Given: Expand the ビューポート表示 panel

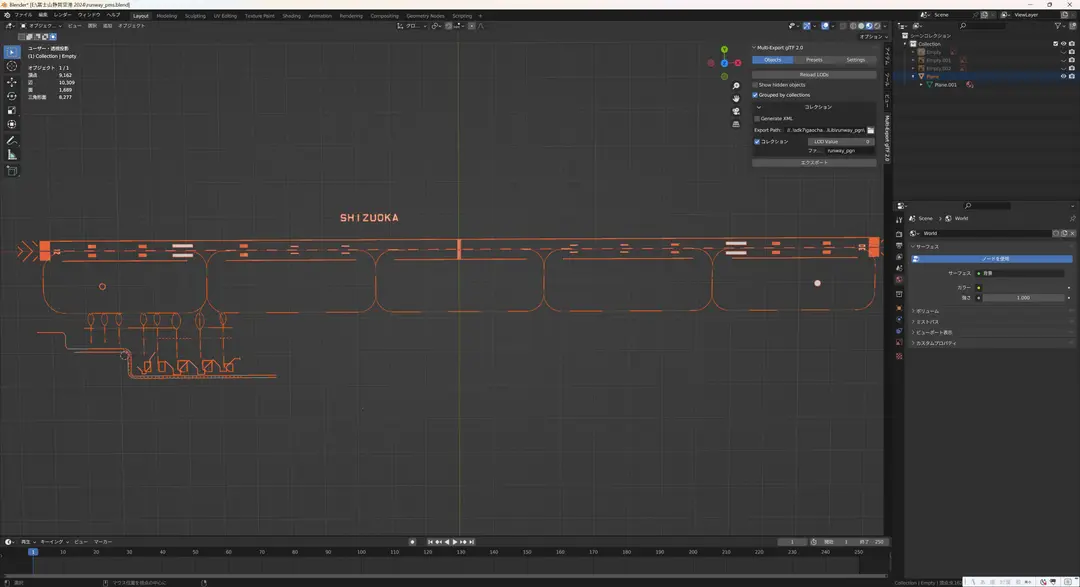Looking at the screenshot, I should (933, 333).
